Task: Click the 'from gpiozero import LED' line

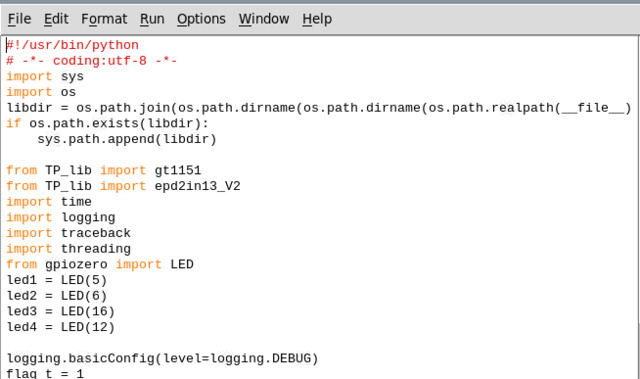Action: click(100, 264)
